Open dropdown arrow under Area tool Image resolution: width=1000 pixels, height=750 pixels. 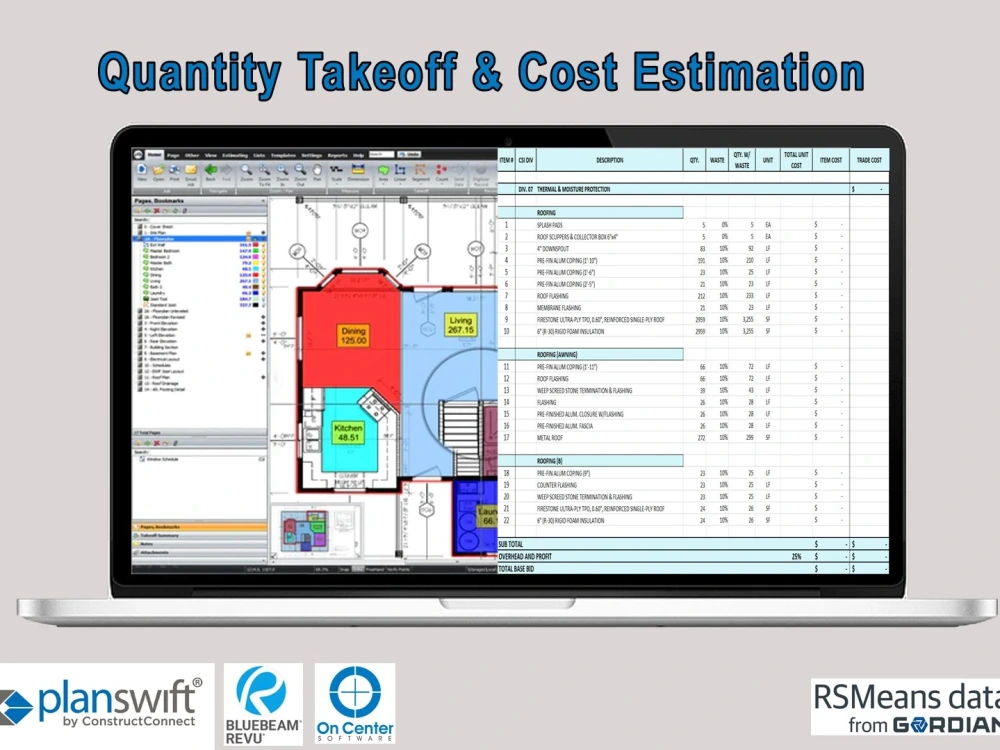[383, 184]
